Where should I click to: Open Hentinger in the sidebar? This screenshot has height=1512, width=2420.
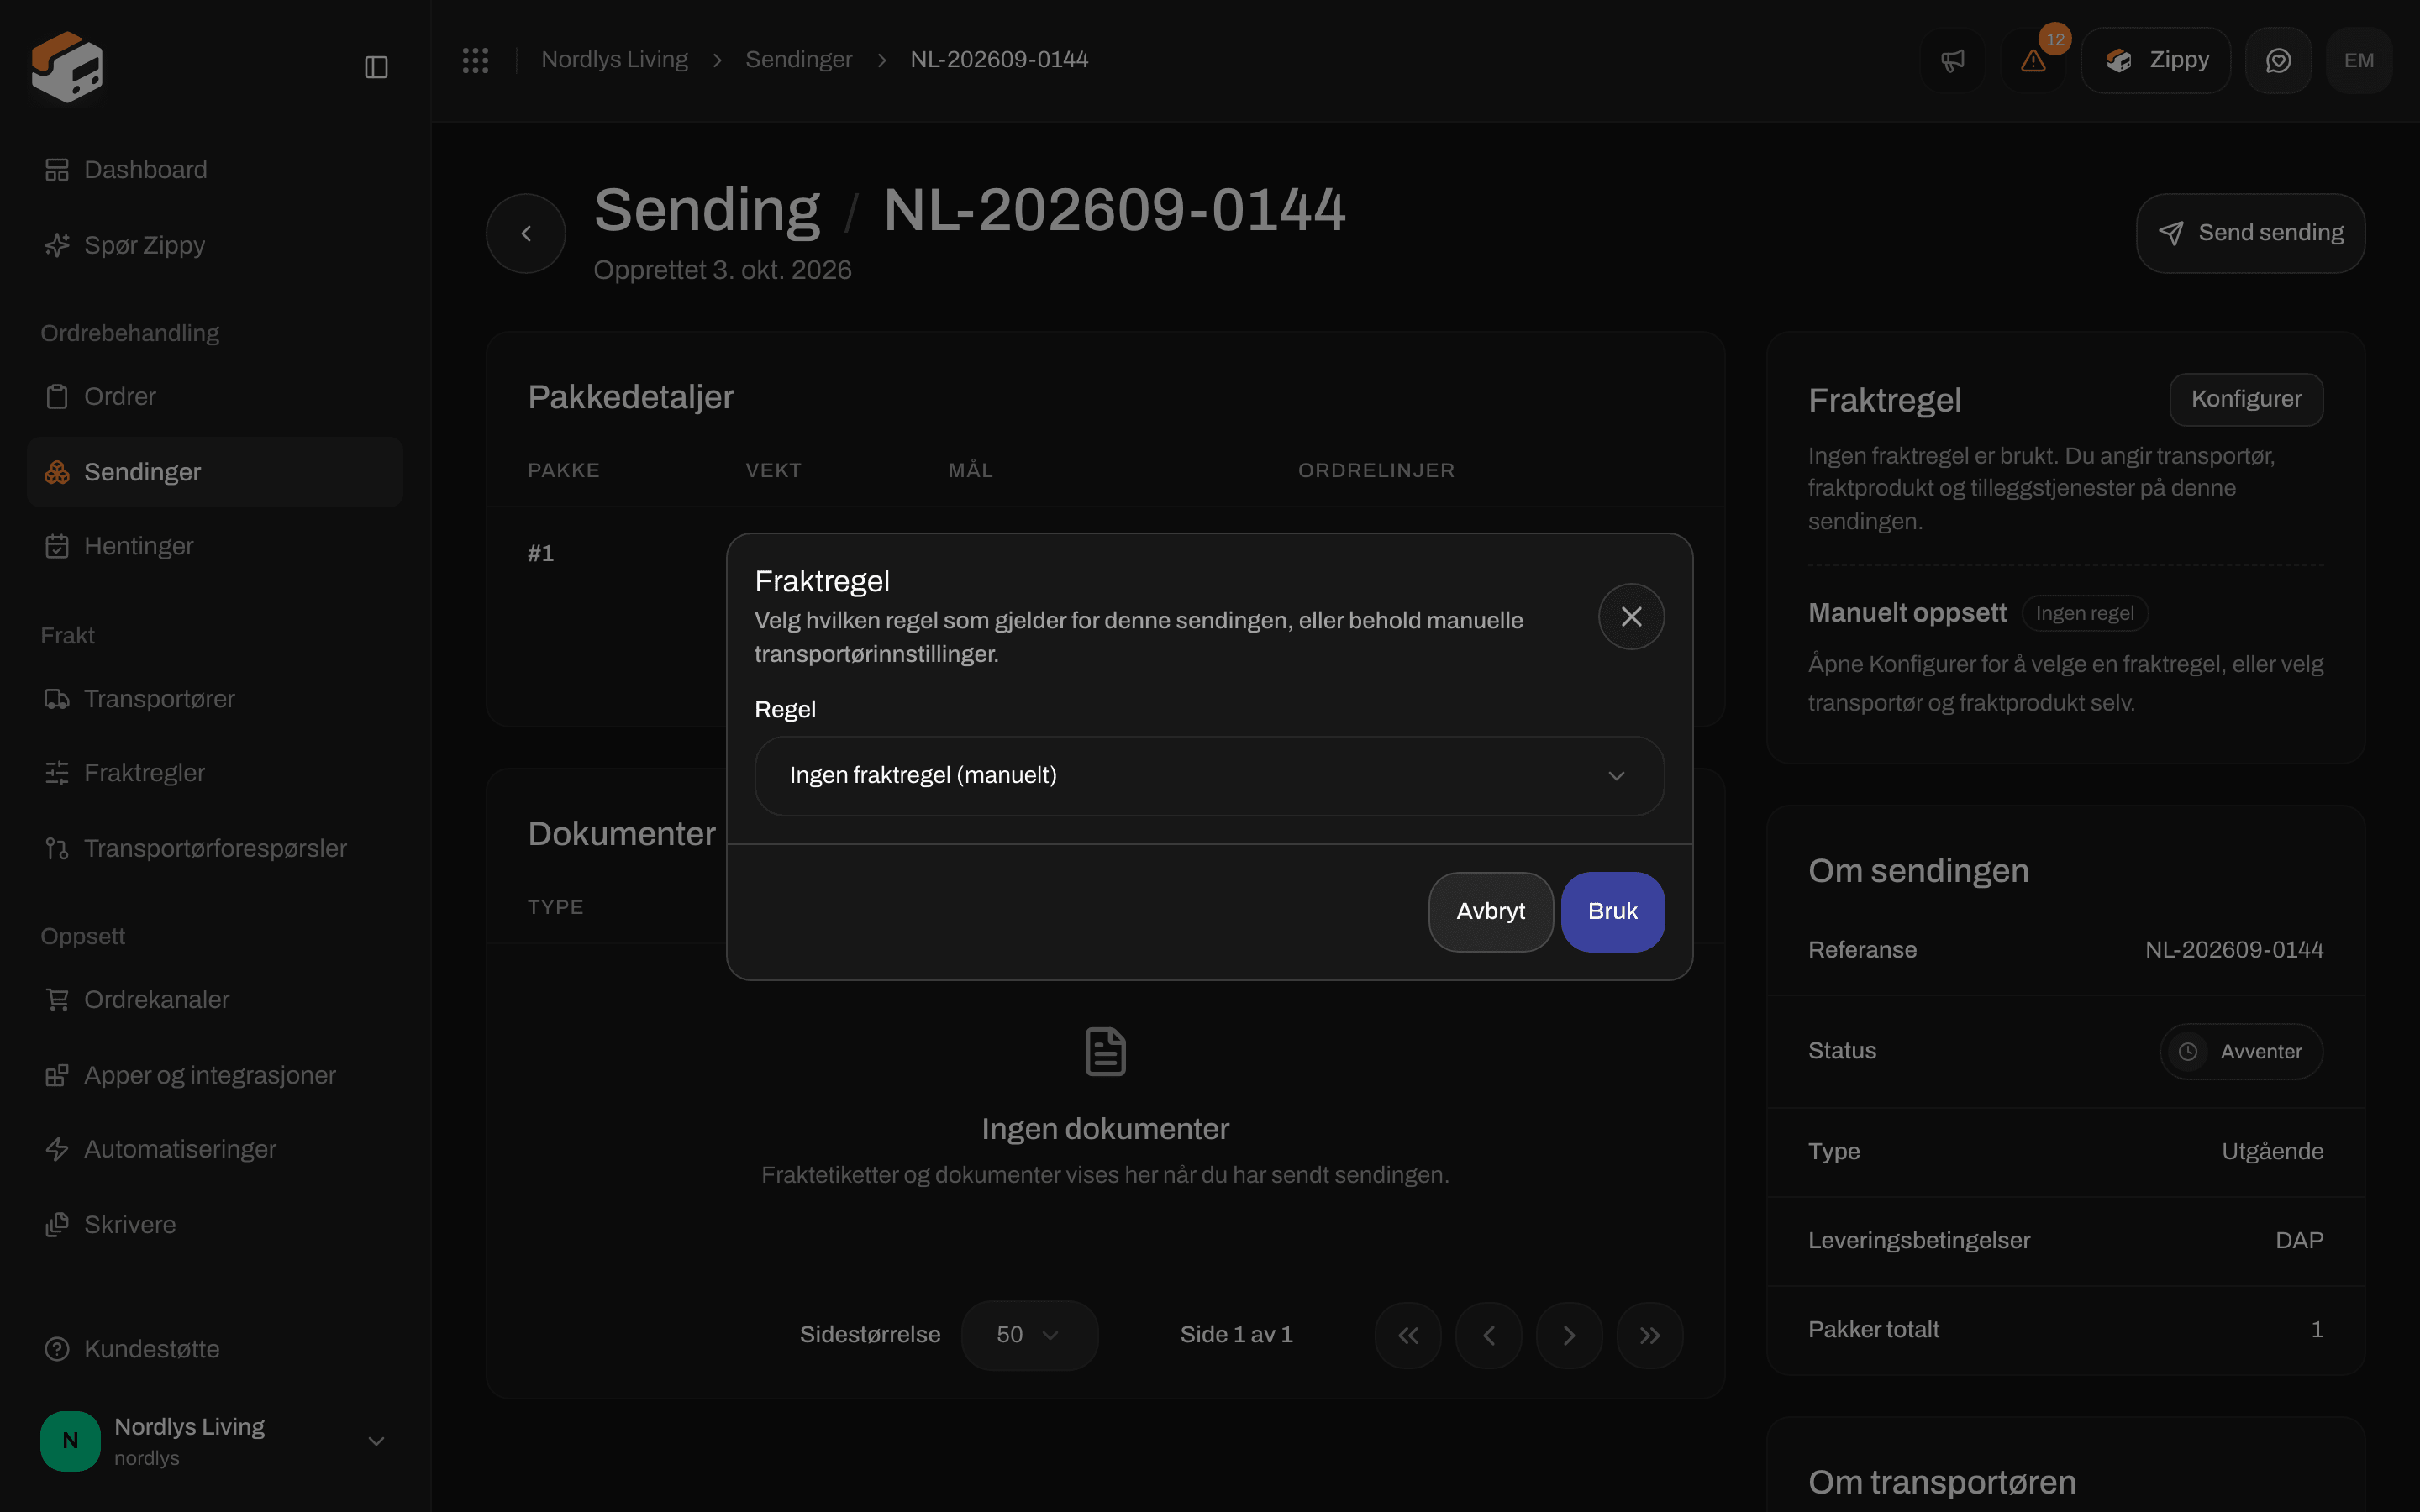215,546
